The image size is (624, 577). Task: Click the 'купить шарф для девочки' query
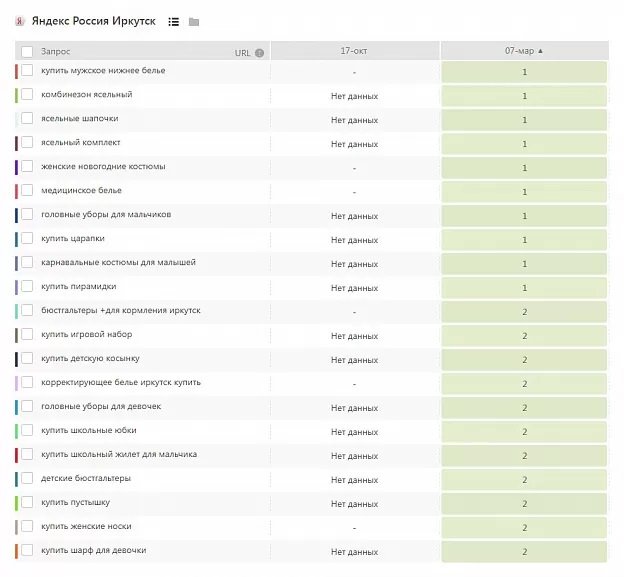click(x=93, y=551)
